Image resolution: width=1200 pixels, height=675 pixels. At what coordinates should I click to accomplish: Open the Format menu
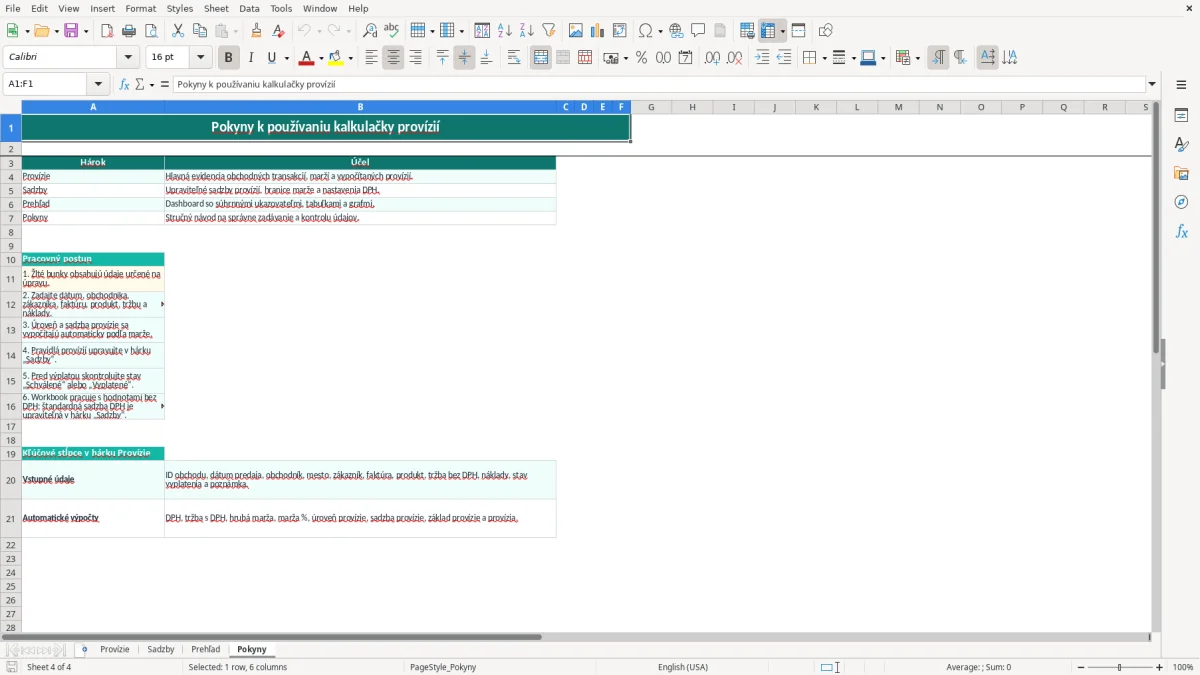click(x=140, y=8)
